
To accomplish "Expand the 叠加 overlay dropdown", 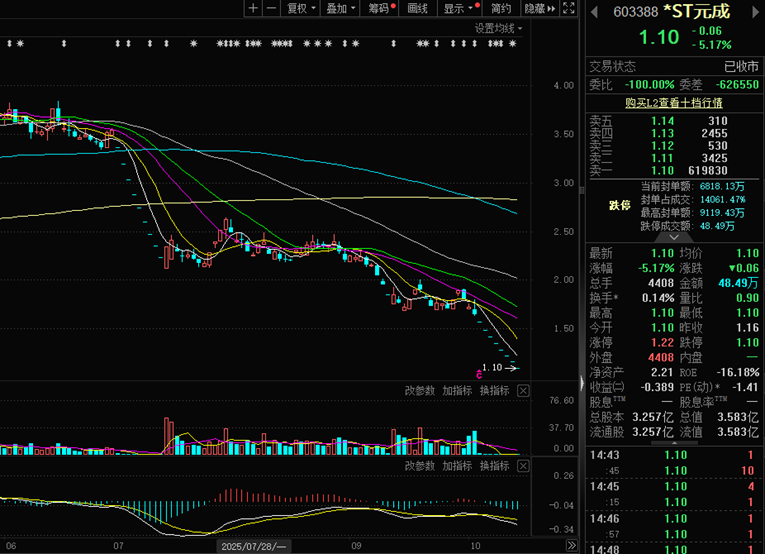I will pos(339,8).
